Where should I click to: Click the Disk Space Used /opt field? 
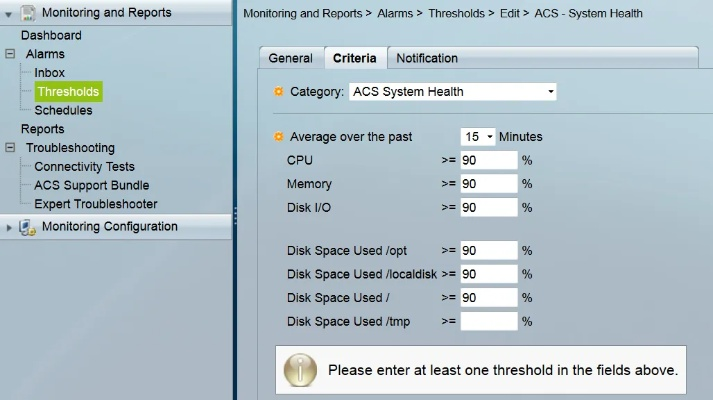coord(489,250)
